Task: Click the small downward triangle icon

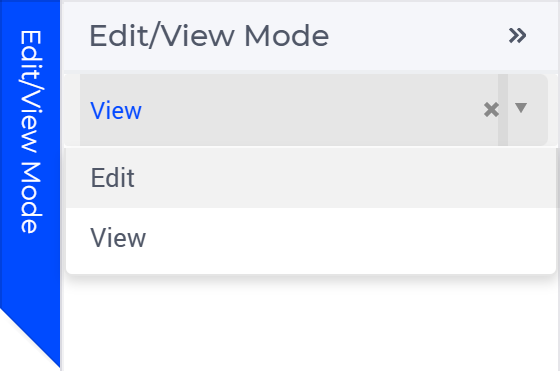Action: click(x=521, y=107)
